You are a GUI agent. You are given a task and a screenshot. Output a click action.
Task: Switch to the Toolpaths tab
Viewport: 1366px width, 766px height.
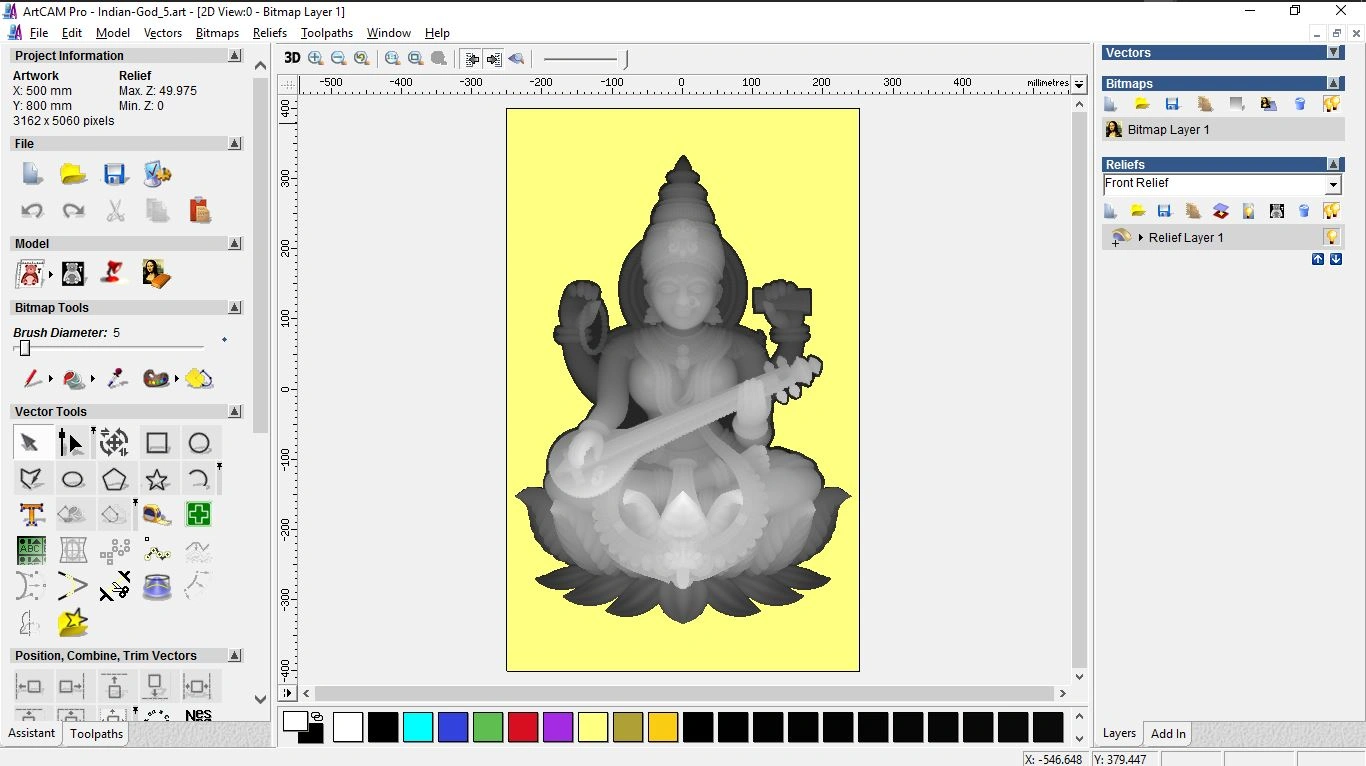click(x=96, y=734)
